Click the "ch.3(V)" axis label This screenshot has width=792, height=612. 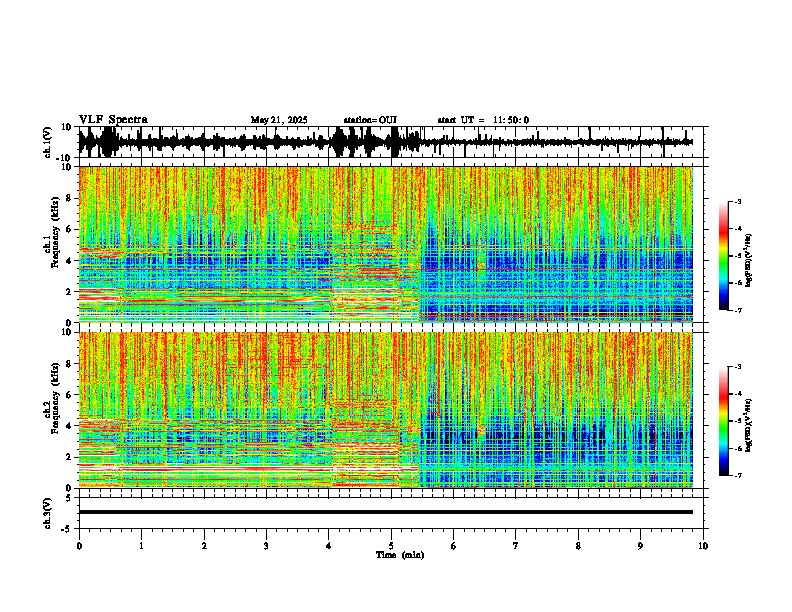[47, 514]
